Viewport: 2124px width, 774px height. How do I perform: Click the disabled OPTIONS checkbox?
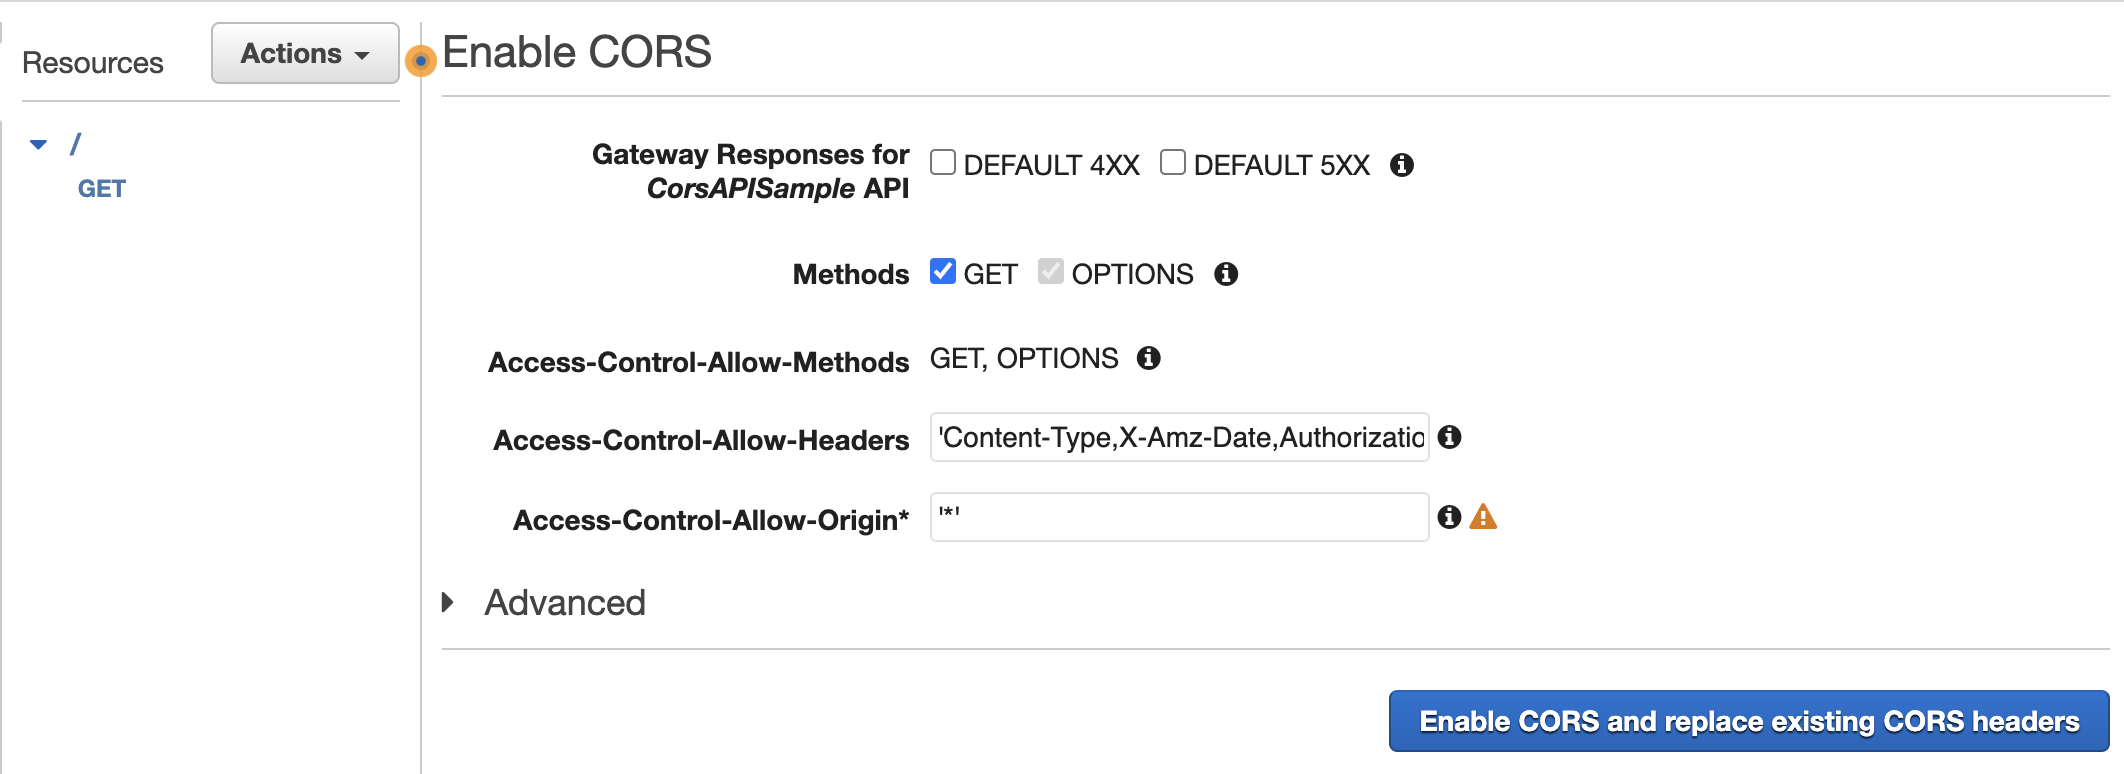[x=1050, y=271]
